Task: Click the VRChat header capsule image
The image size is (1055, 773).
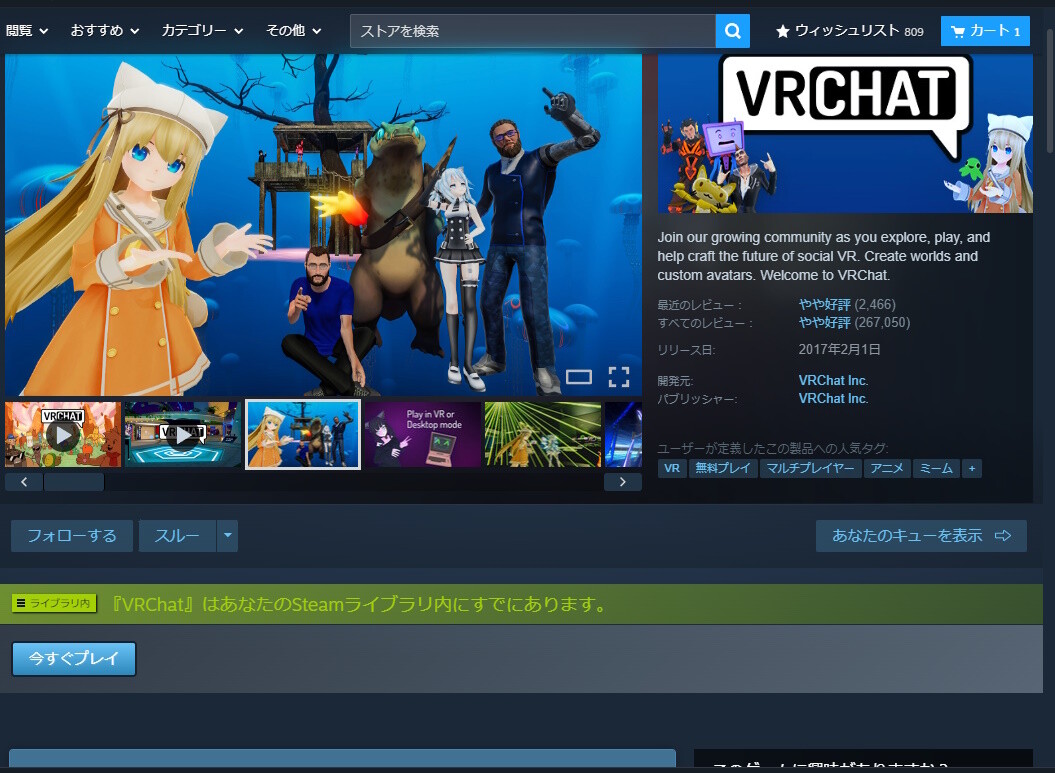Action: (x=845, y=134)
